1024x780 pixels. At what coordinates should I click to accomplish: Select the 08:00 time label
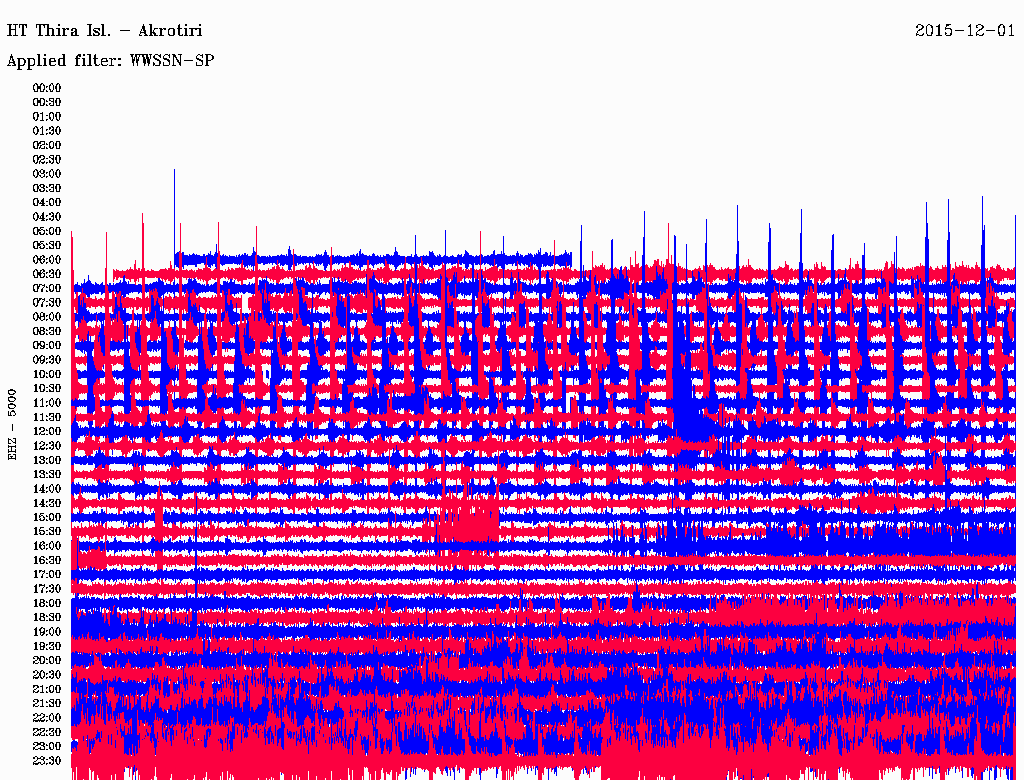(x=47, y=317)
